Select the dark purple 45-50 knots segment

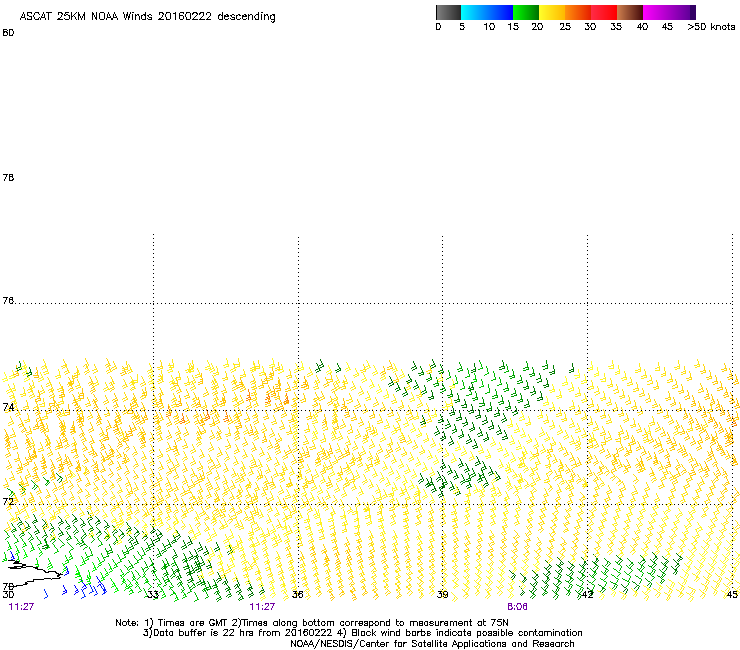click(682, 12)
